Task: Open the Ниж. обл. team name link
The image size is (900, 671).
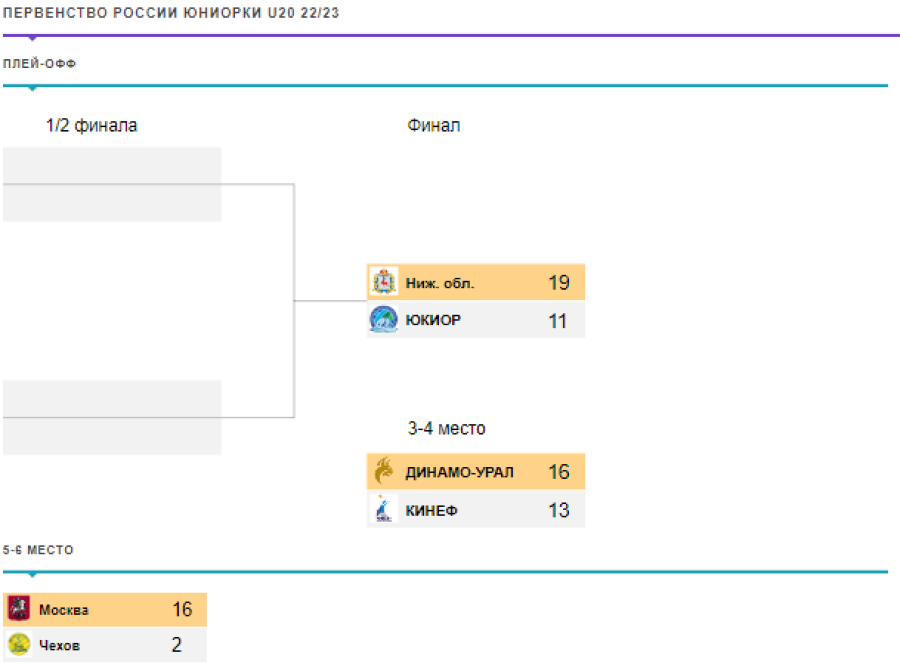Action: 440,283
